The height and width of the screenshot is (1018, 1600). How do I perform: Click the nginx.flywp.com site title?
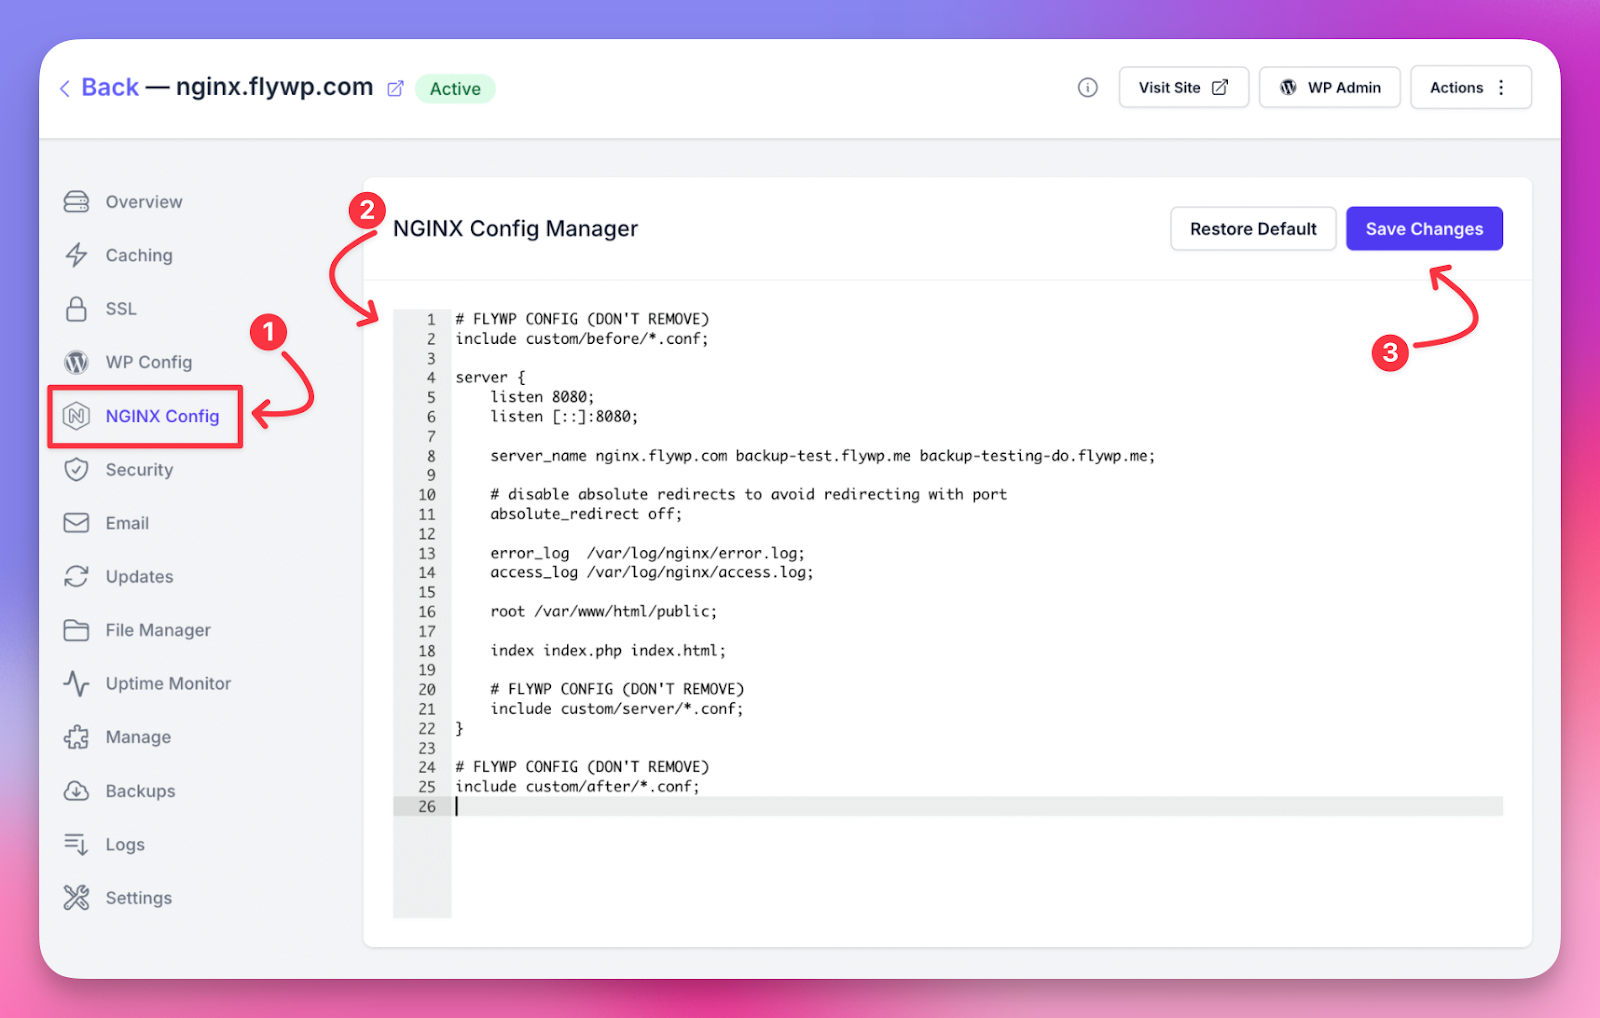tap(274, 88)
